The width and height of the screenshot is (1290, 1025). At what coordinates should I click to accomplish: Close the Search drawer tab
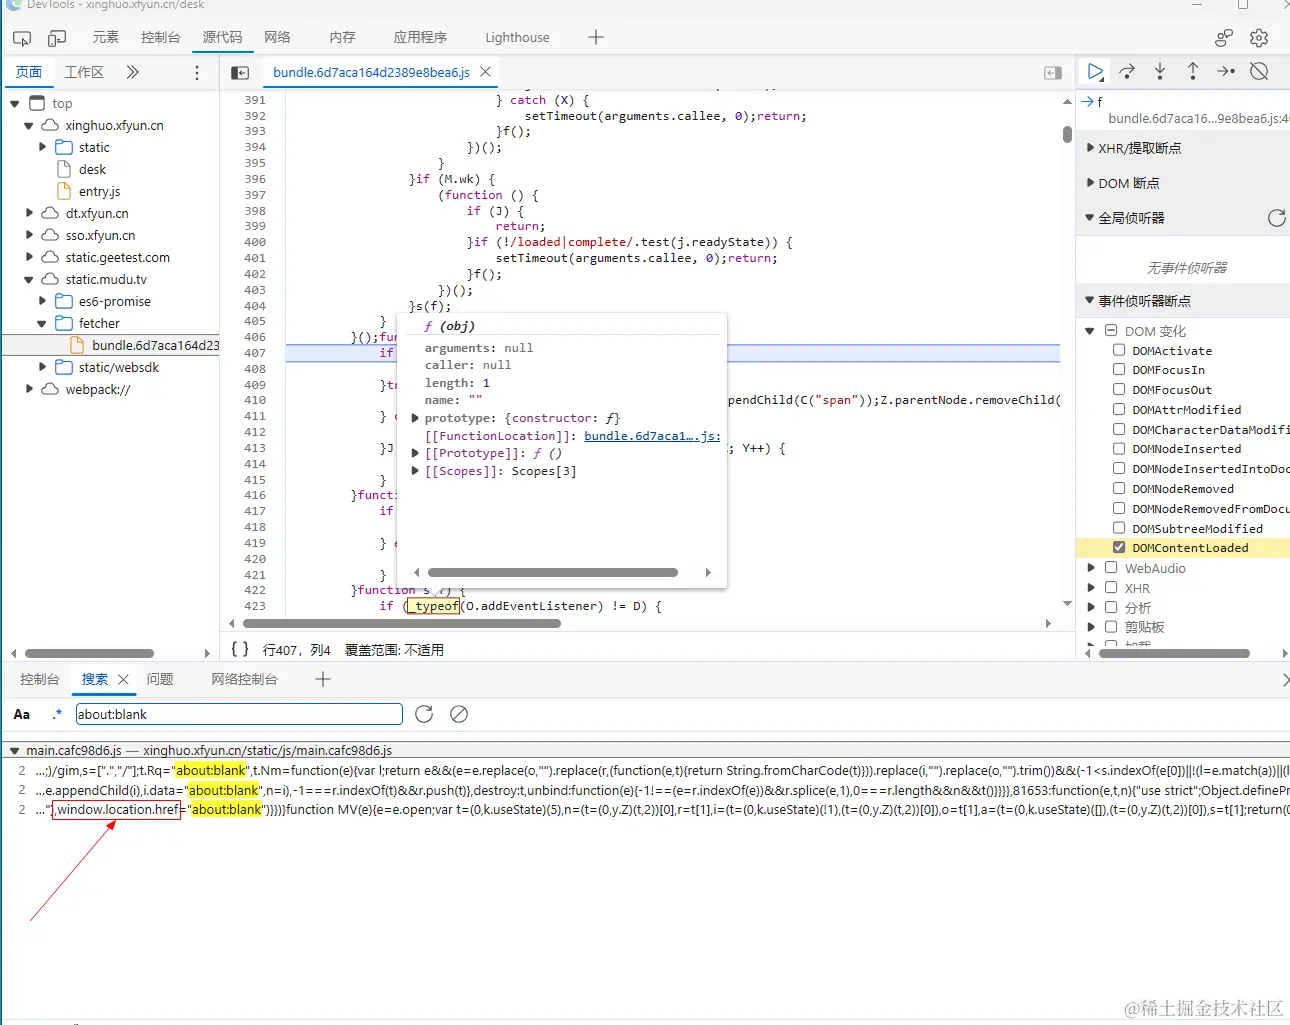[123, 679]
